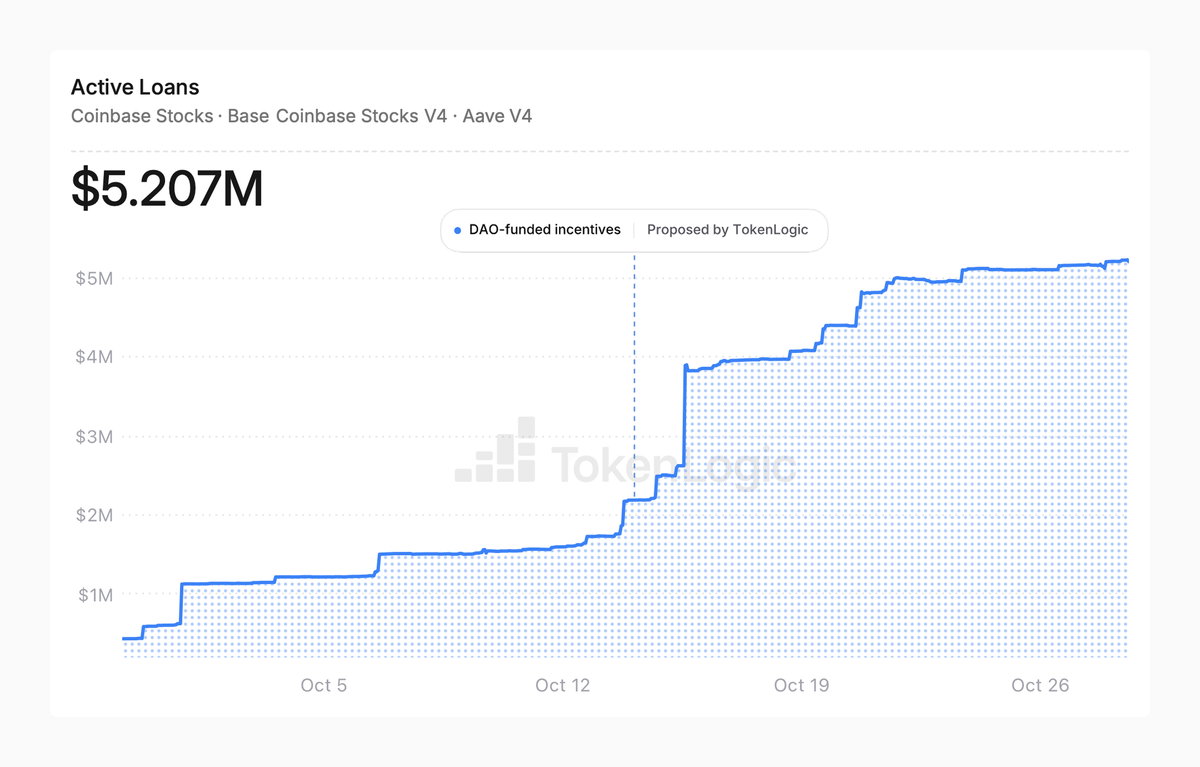The height and width of the screenshot is (767, 1200).
Task: Click the $2M y-axis label
Action: tap(94, 515)
